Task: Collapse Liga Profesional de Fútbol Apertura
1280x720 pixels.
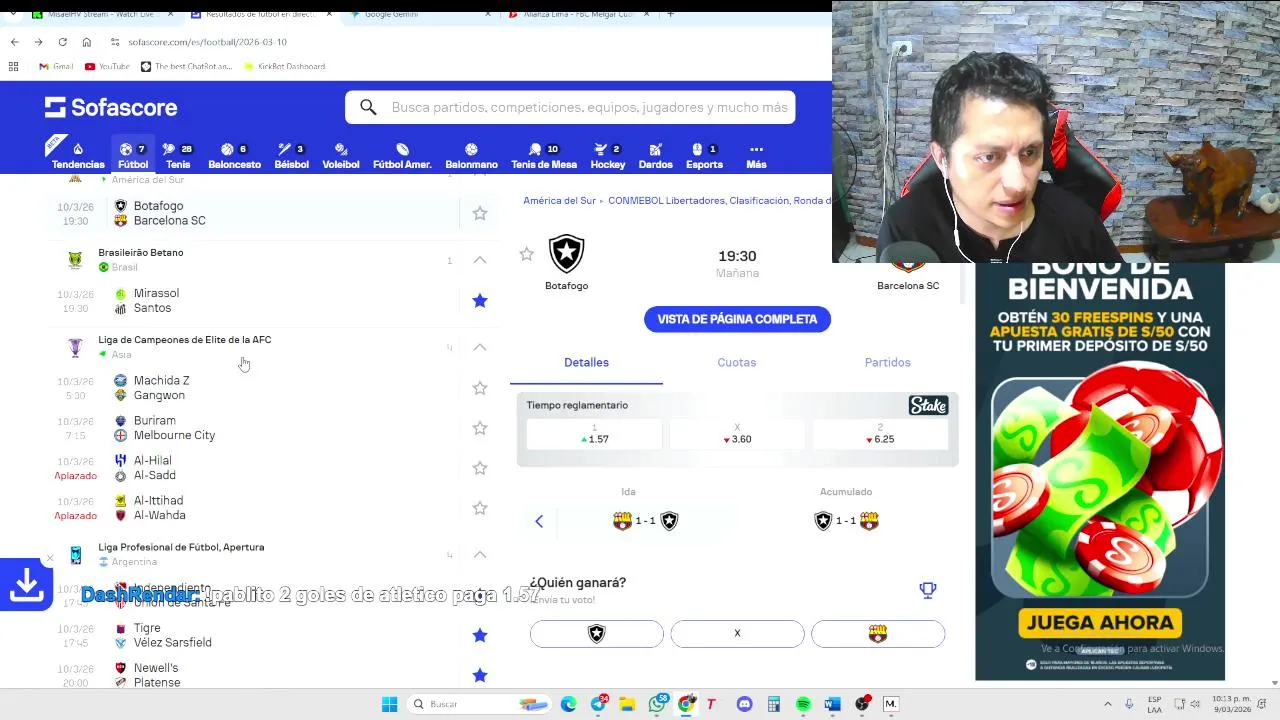Action: tap(480, 554)
